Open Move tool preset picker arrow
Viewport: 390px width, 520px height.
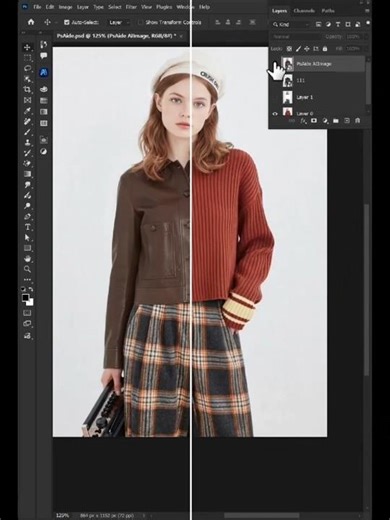56,22
